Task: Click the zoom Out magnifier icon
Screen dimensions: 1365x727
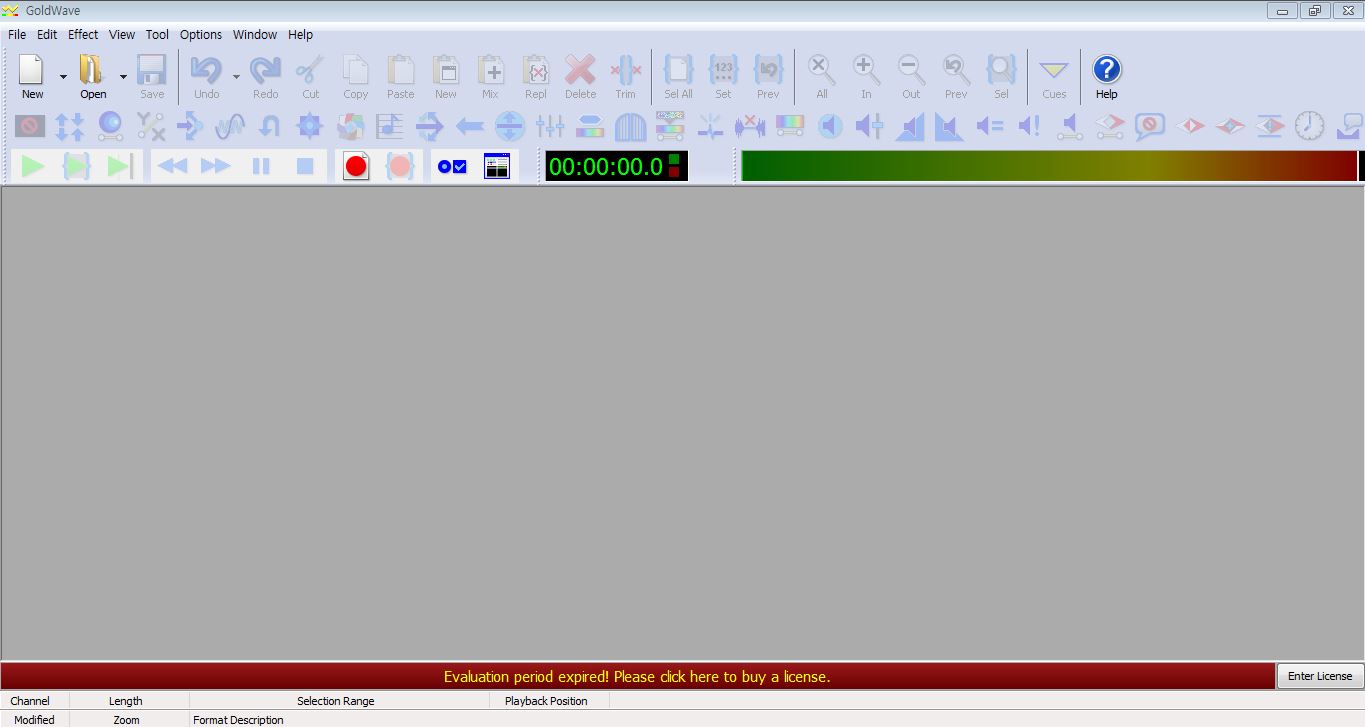Action: click(x=911, y=76)
